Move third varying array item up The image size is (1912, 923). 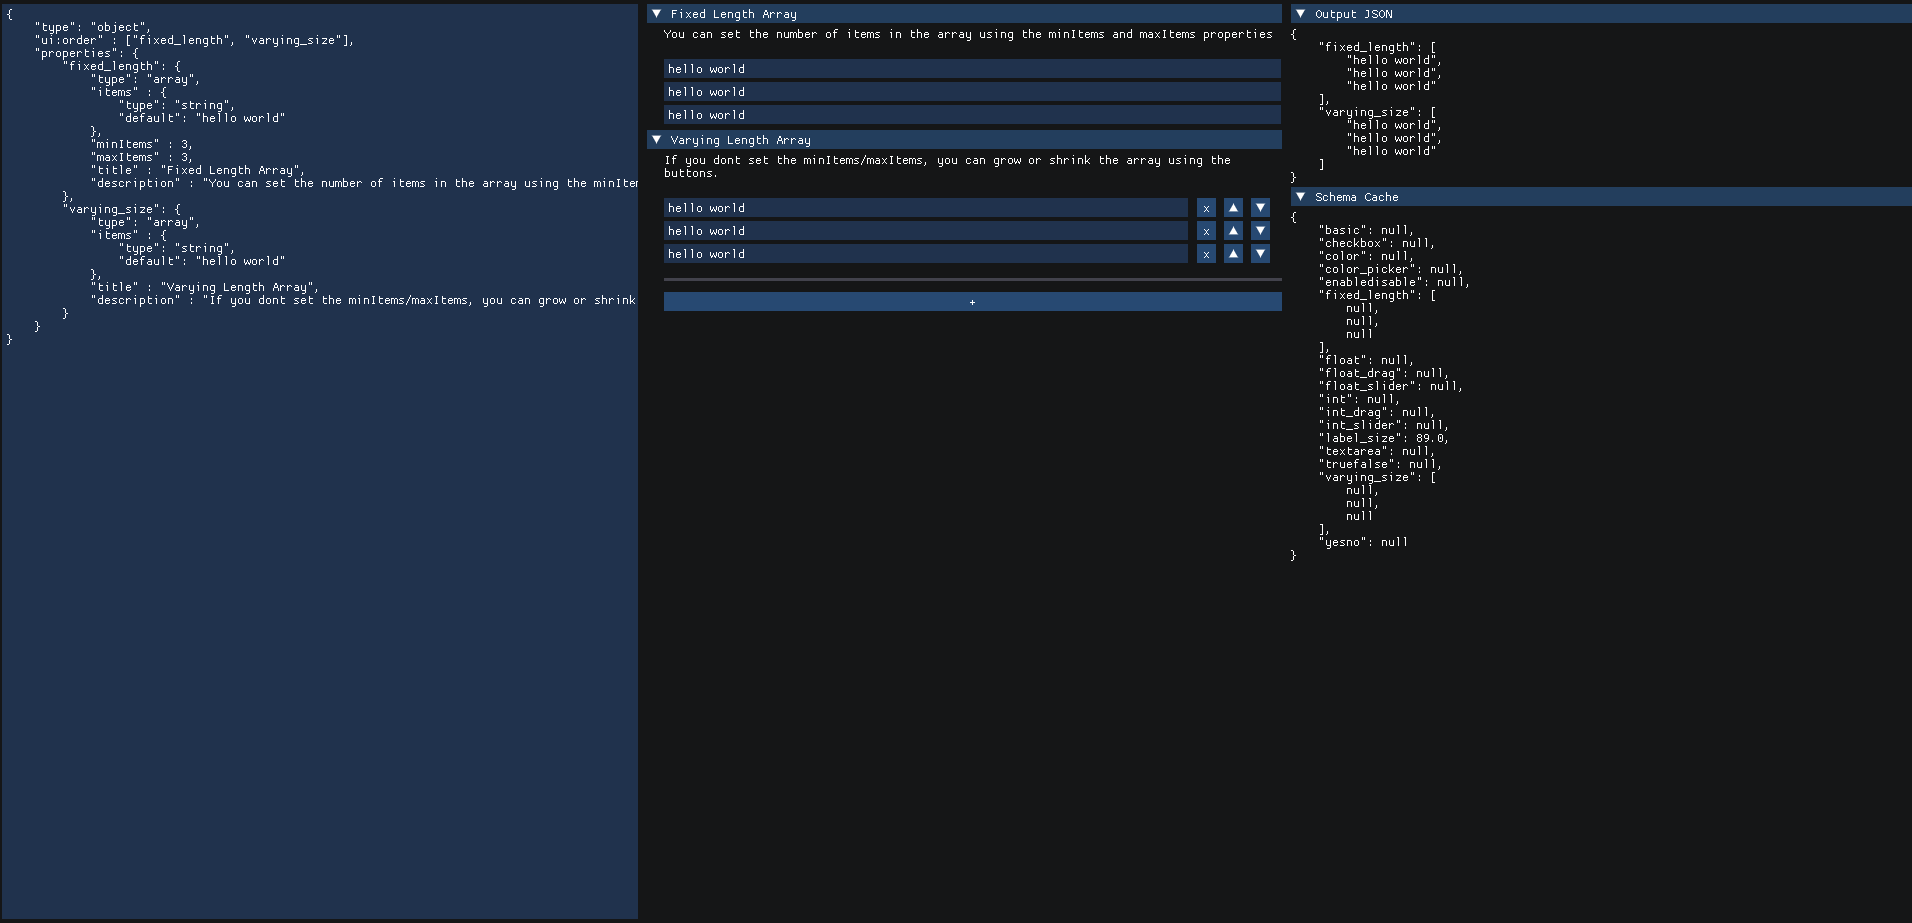(1233, 254)
